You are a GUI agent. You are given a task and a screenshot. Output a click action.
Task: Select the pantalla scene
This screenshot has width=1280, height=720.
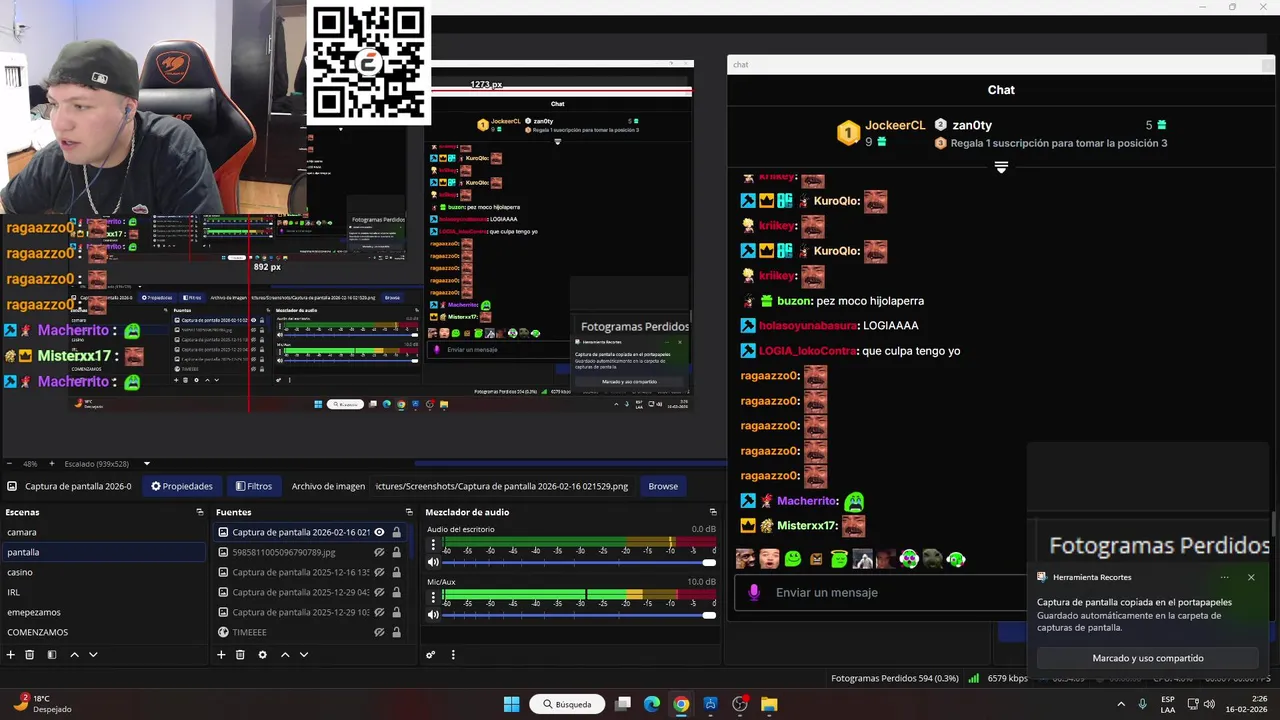point(102,552)
